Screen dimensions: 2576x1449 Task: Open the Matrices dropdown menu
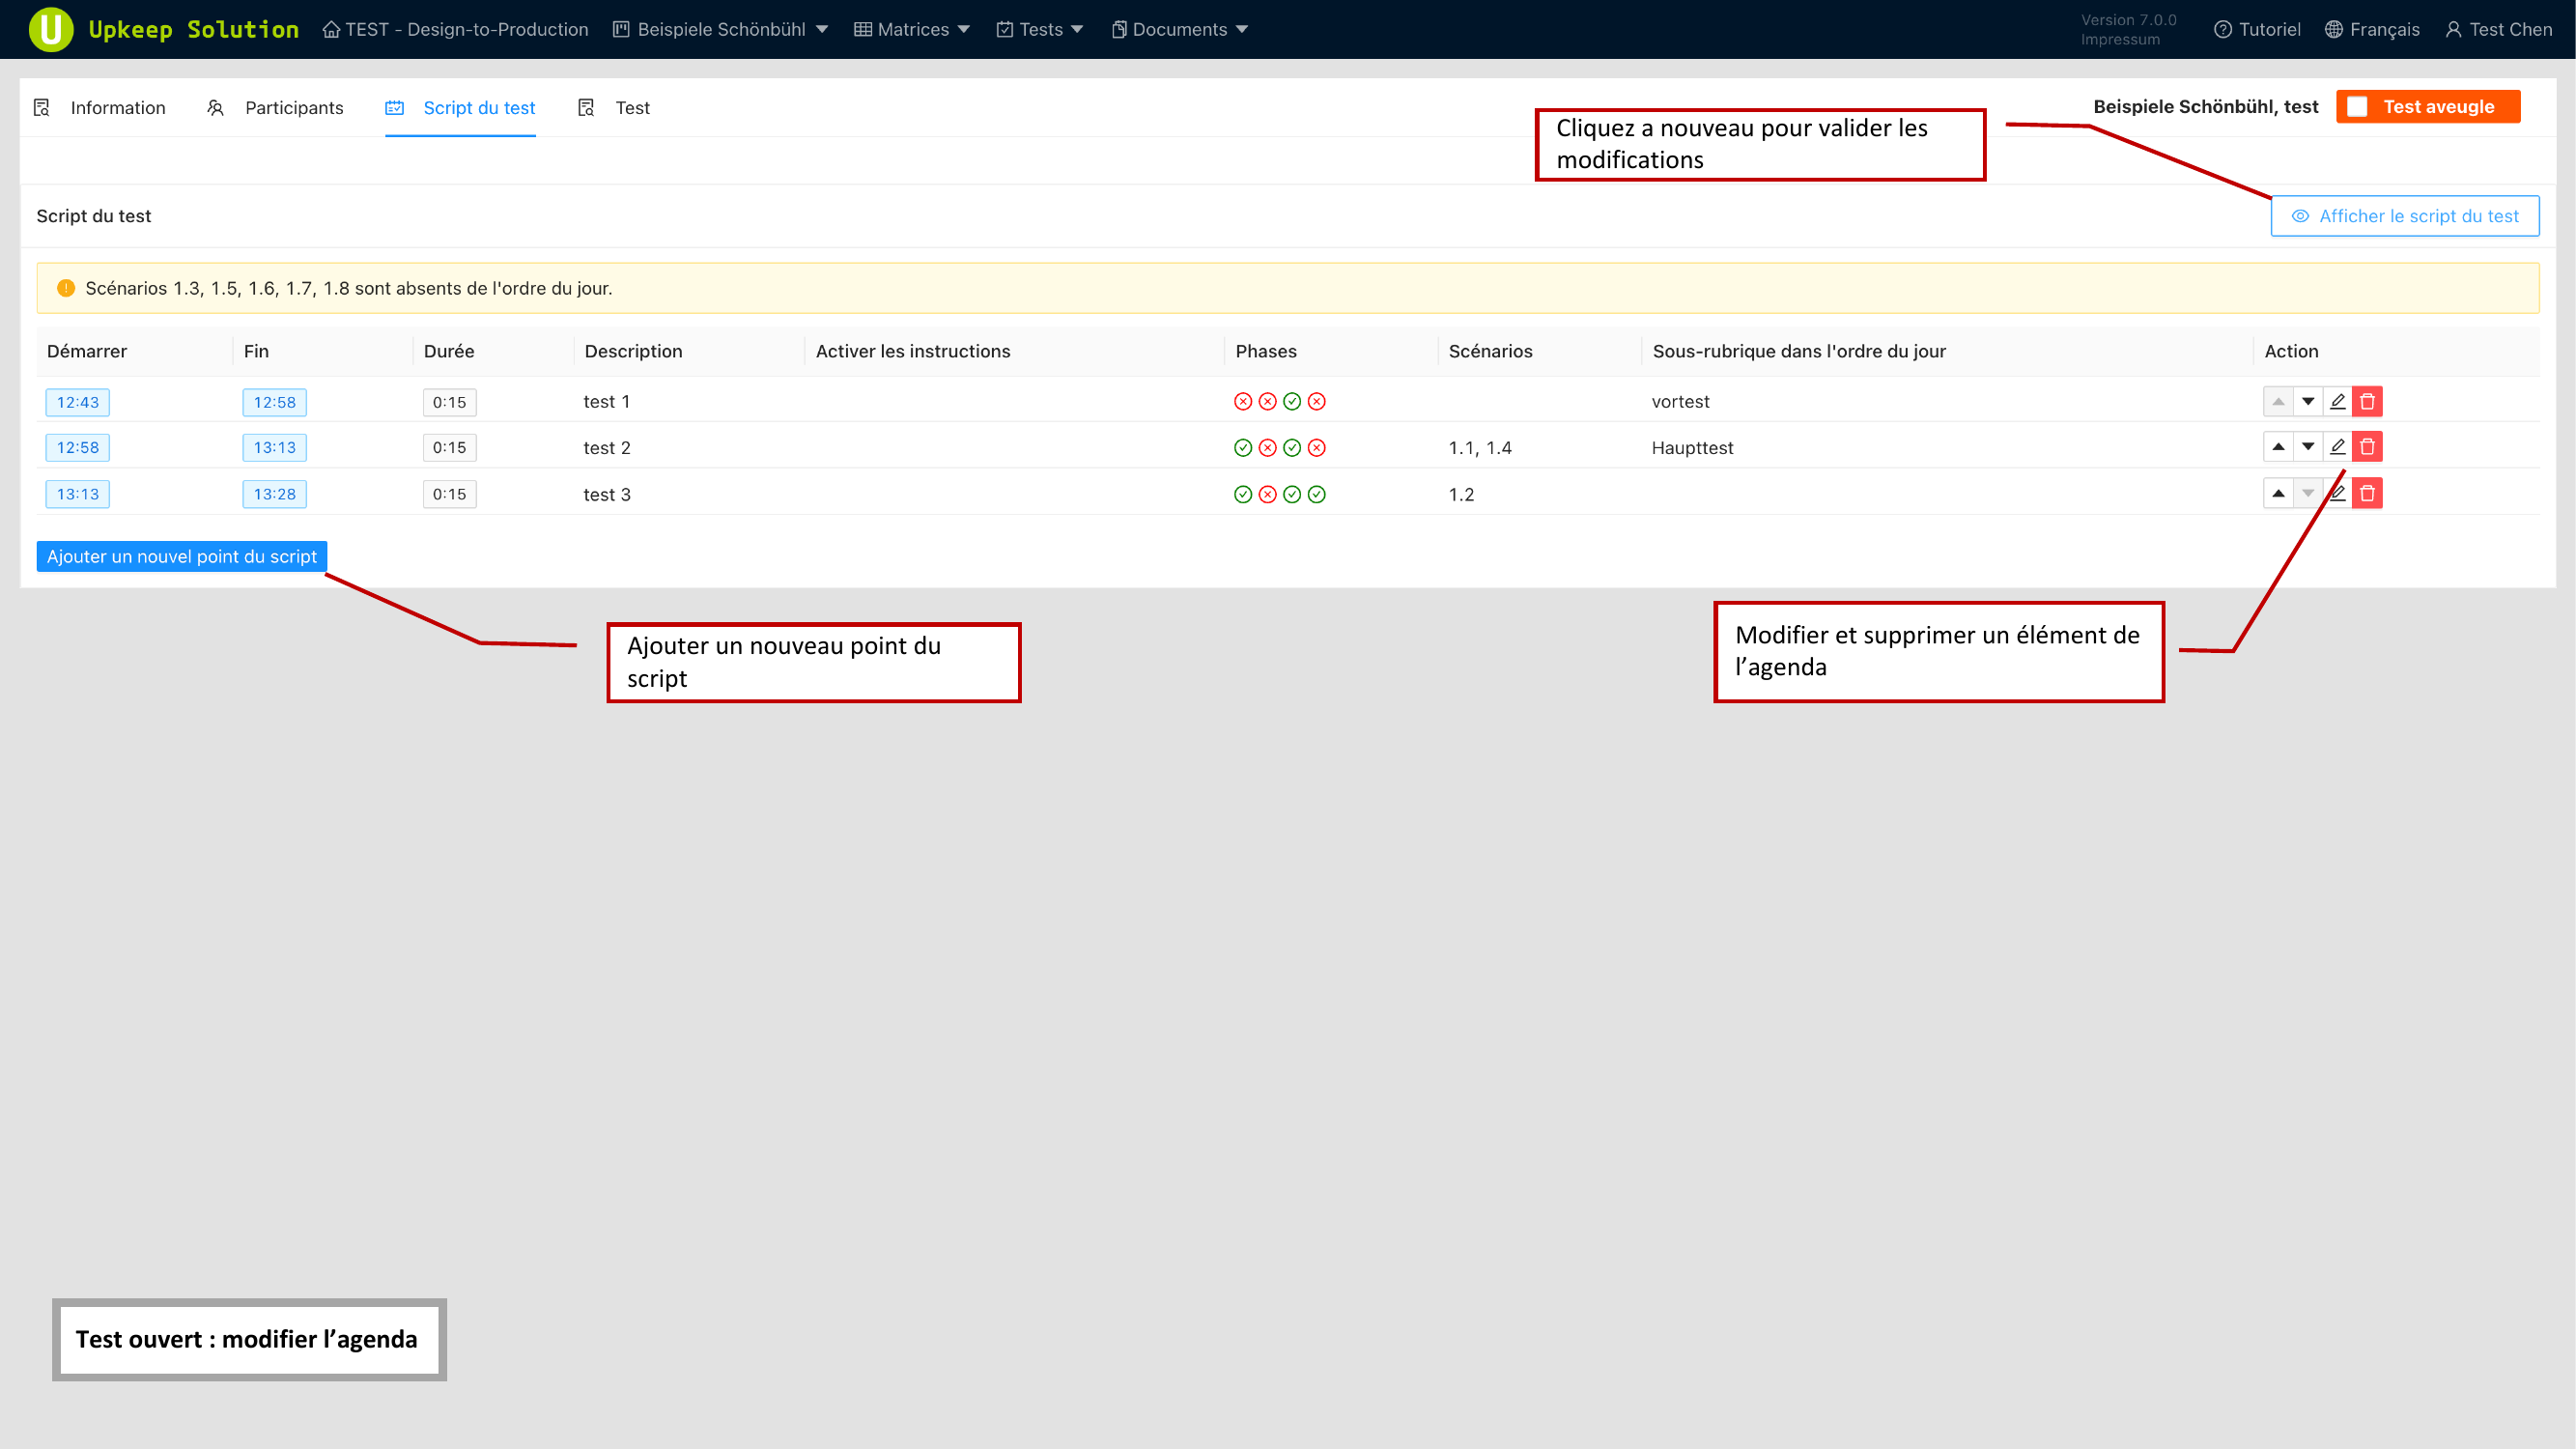point(912,29)
